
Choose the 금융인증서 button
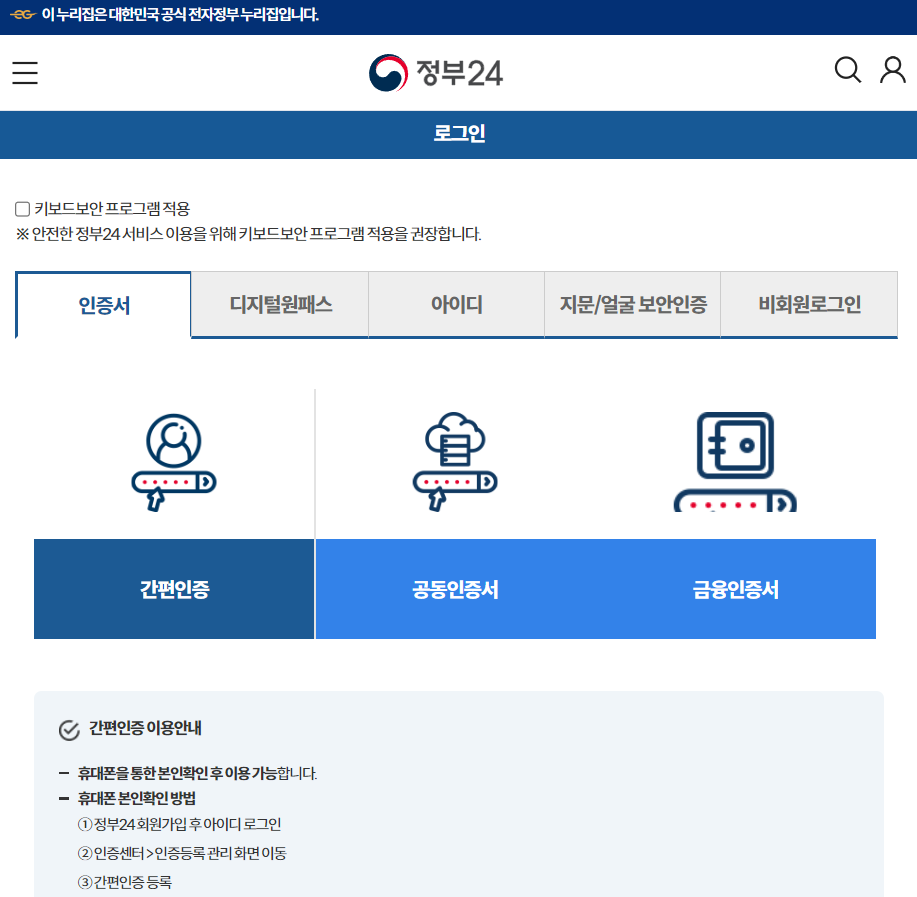click(x=736, y=589)
